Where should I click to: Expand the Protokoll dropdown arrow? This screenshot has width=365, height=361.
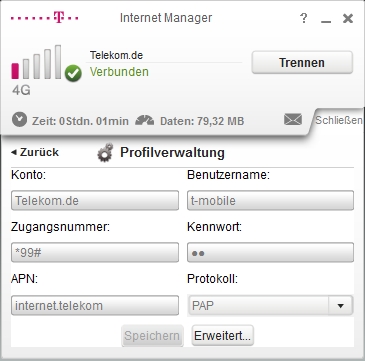click(x=340, y=306)
